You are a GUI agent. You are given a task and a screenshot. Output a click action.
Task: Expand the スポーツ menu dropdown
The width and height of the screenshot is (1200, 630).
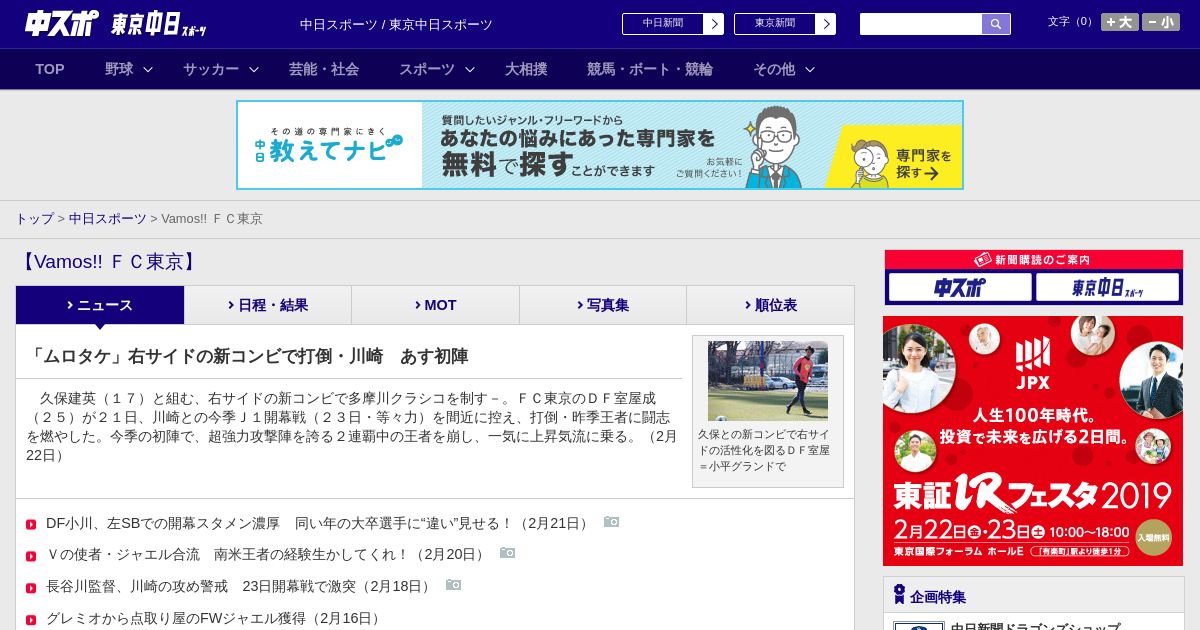point(470,70)
